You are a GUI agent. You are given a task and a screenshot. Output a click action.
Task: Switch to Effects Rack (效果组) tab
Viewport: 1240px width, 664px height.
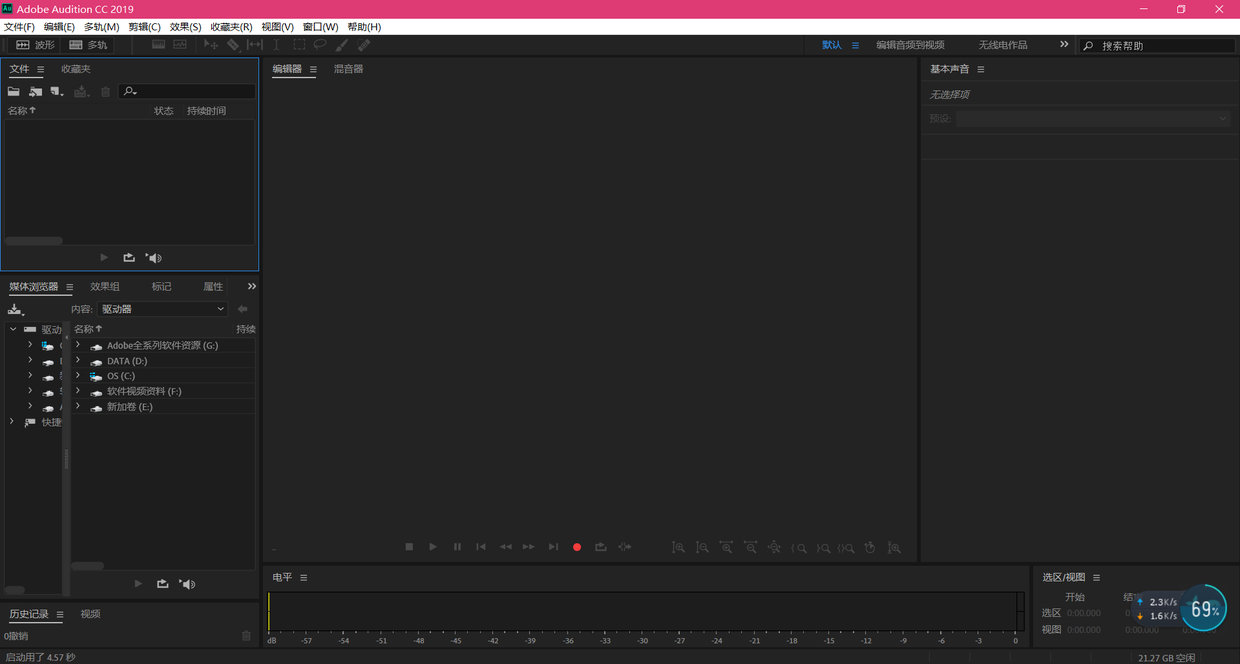[x=105, y=286]
